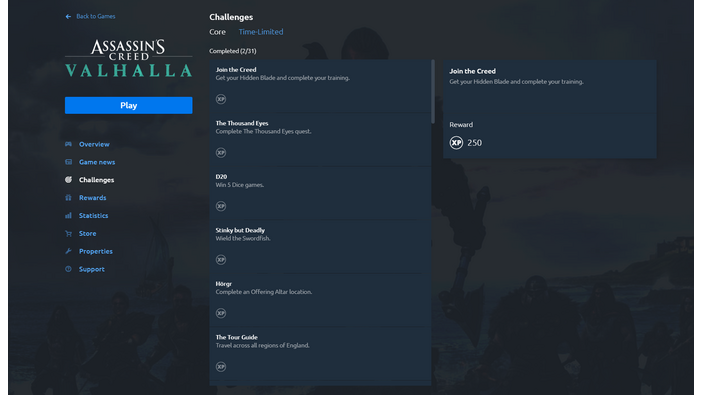702x395 pixels.
Task: Select the 'D20' challenge title
Action: pyautogui.click(x=221, y=176)
